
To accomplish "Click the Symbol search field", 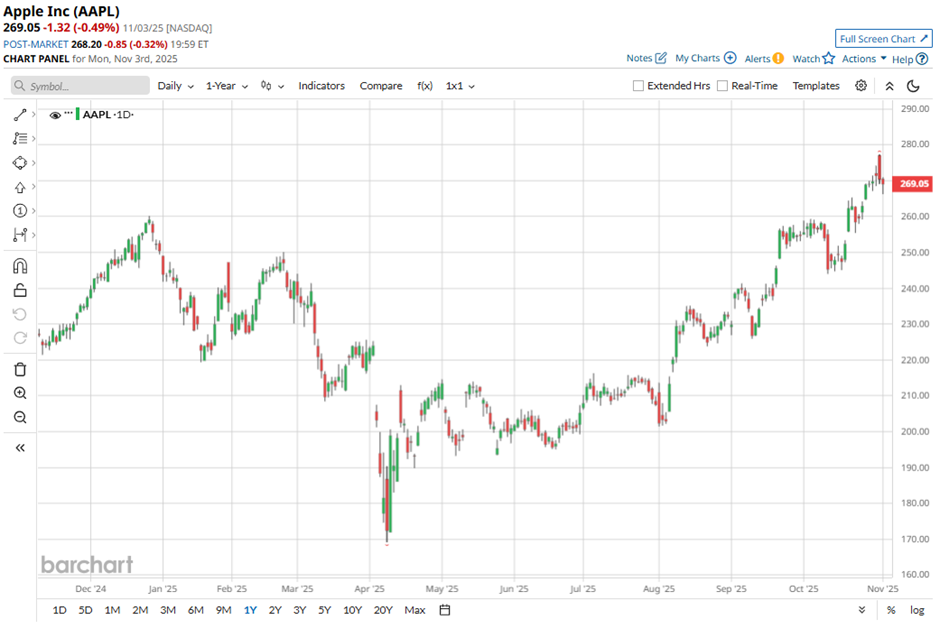I will pyautogui.click(x=80, y=86).
